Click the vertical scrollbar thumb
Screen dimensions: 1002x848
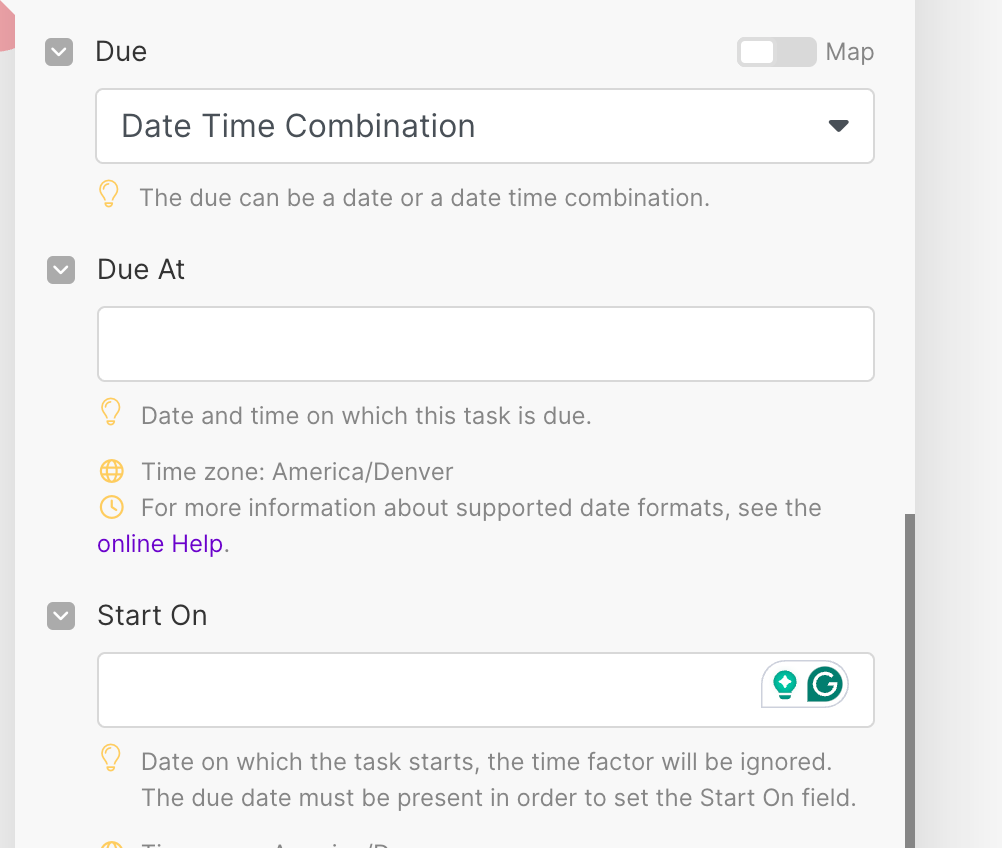910,680
